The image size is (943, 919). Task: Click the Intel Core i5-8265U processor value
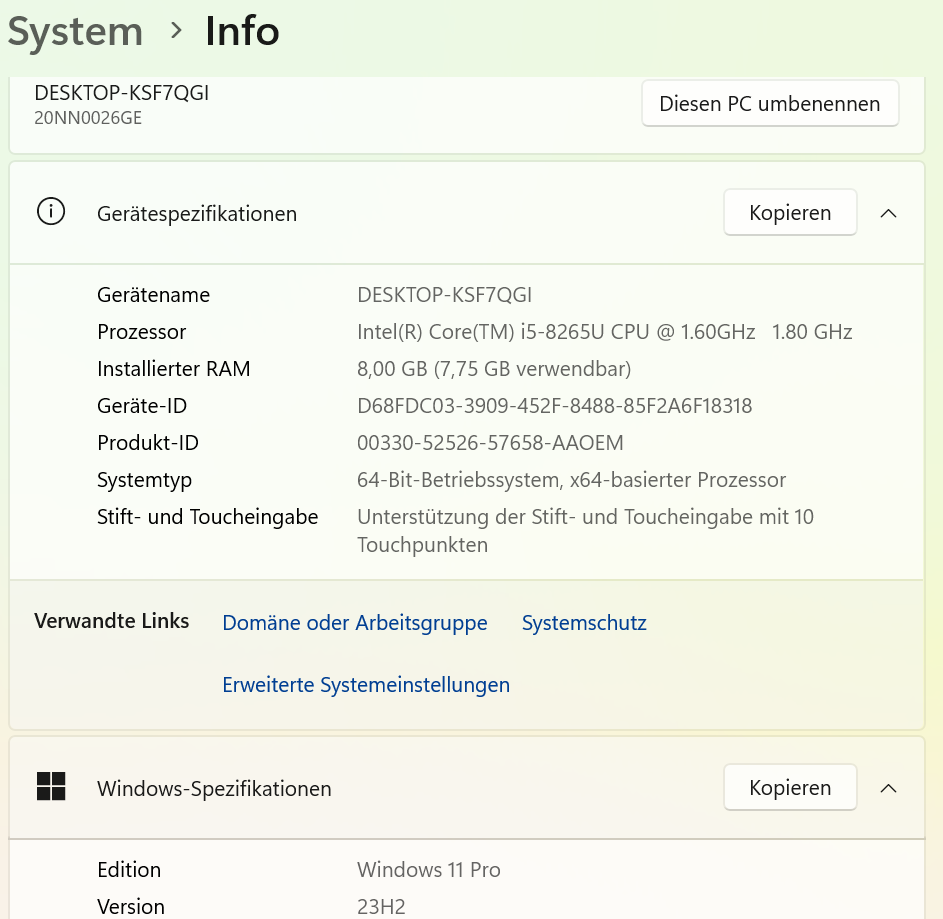(604, 332)
